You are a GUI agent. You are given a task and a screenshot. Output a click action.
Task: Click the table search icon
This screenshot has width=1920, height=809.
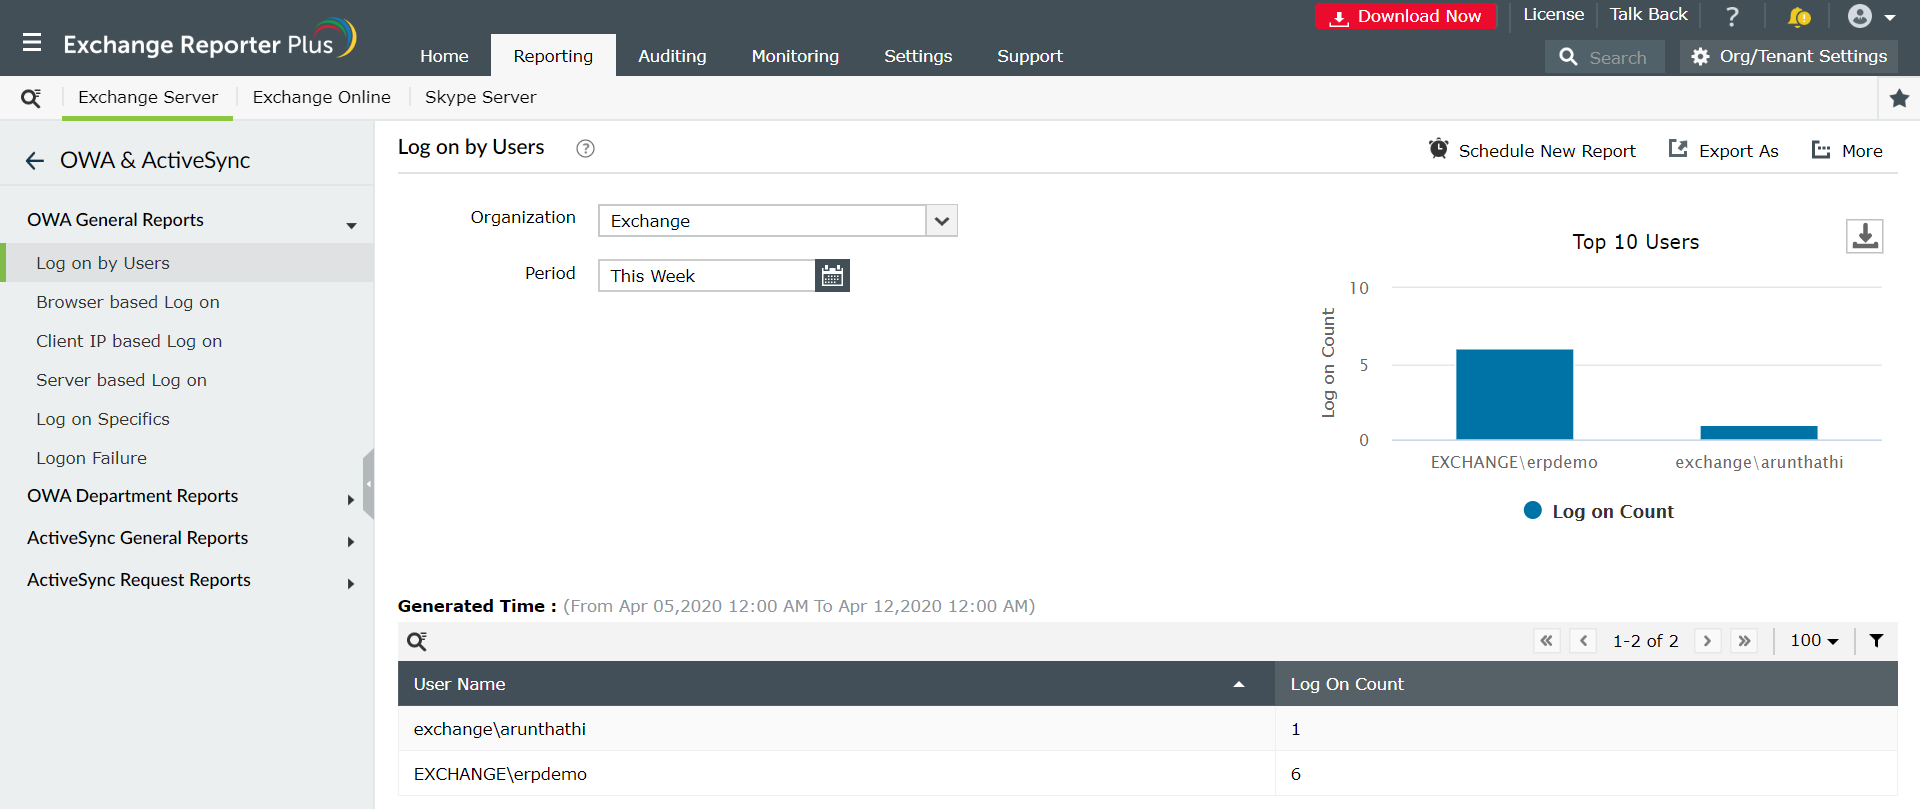(x=417, y=641)
